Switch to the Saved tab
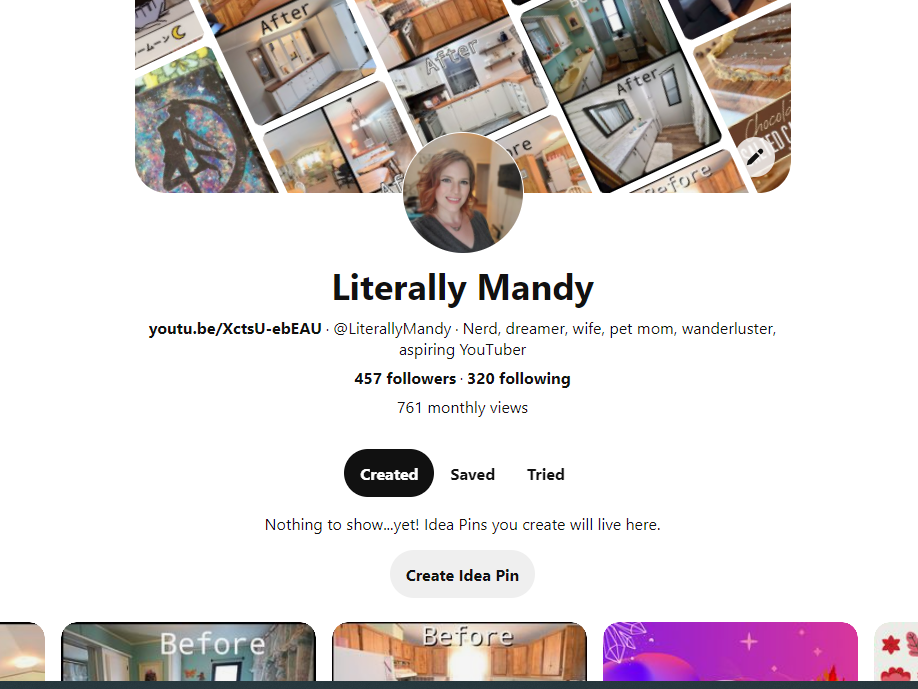This screenshot has width=918, height=689. click(472, 474)
